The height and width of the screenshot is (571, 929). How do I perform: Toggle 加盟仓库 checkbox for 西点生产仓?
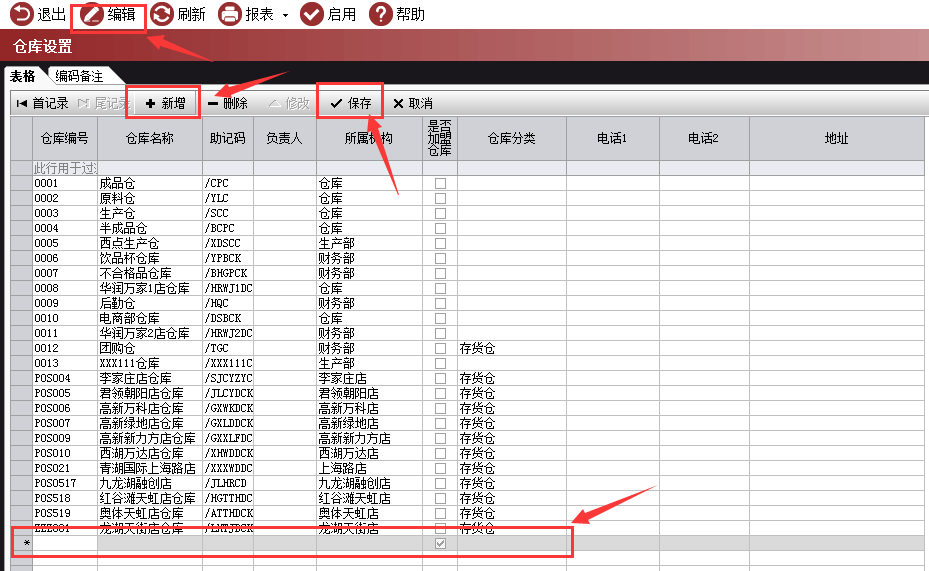pos(440,243)
